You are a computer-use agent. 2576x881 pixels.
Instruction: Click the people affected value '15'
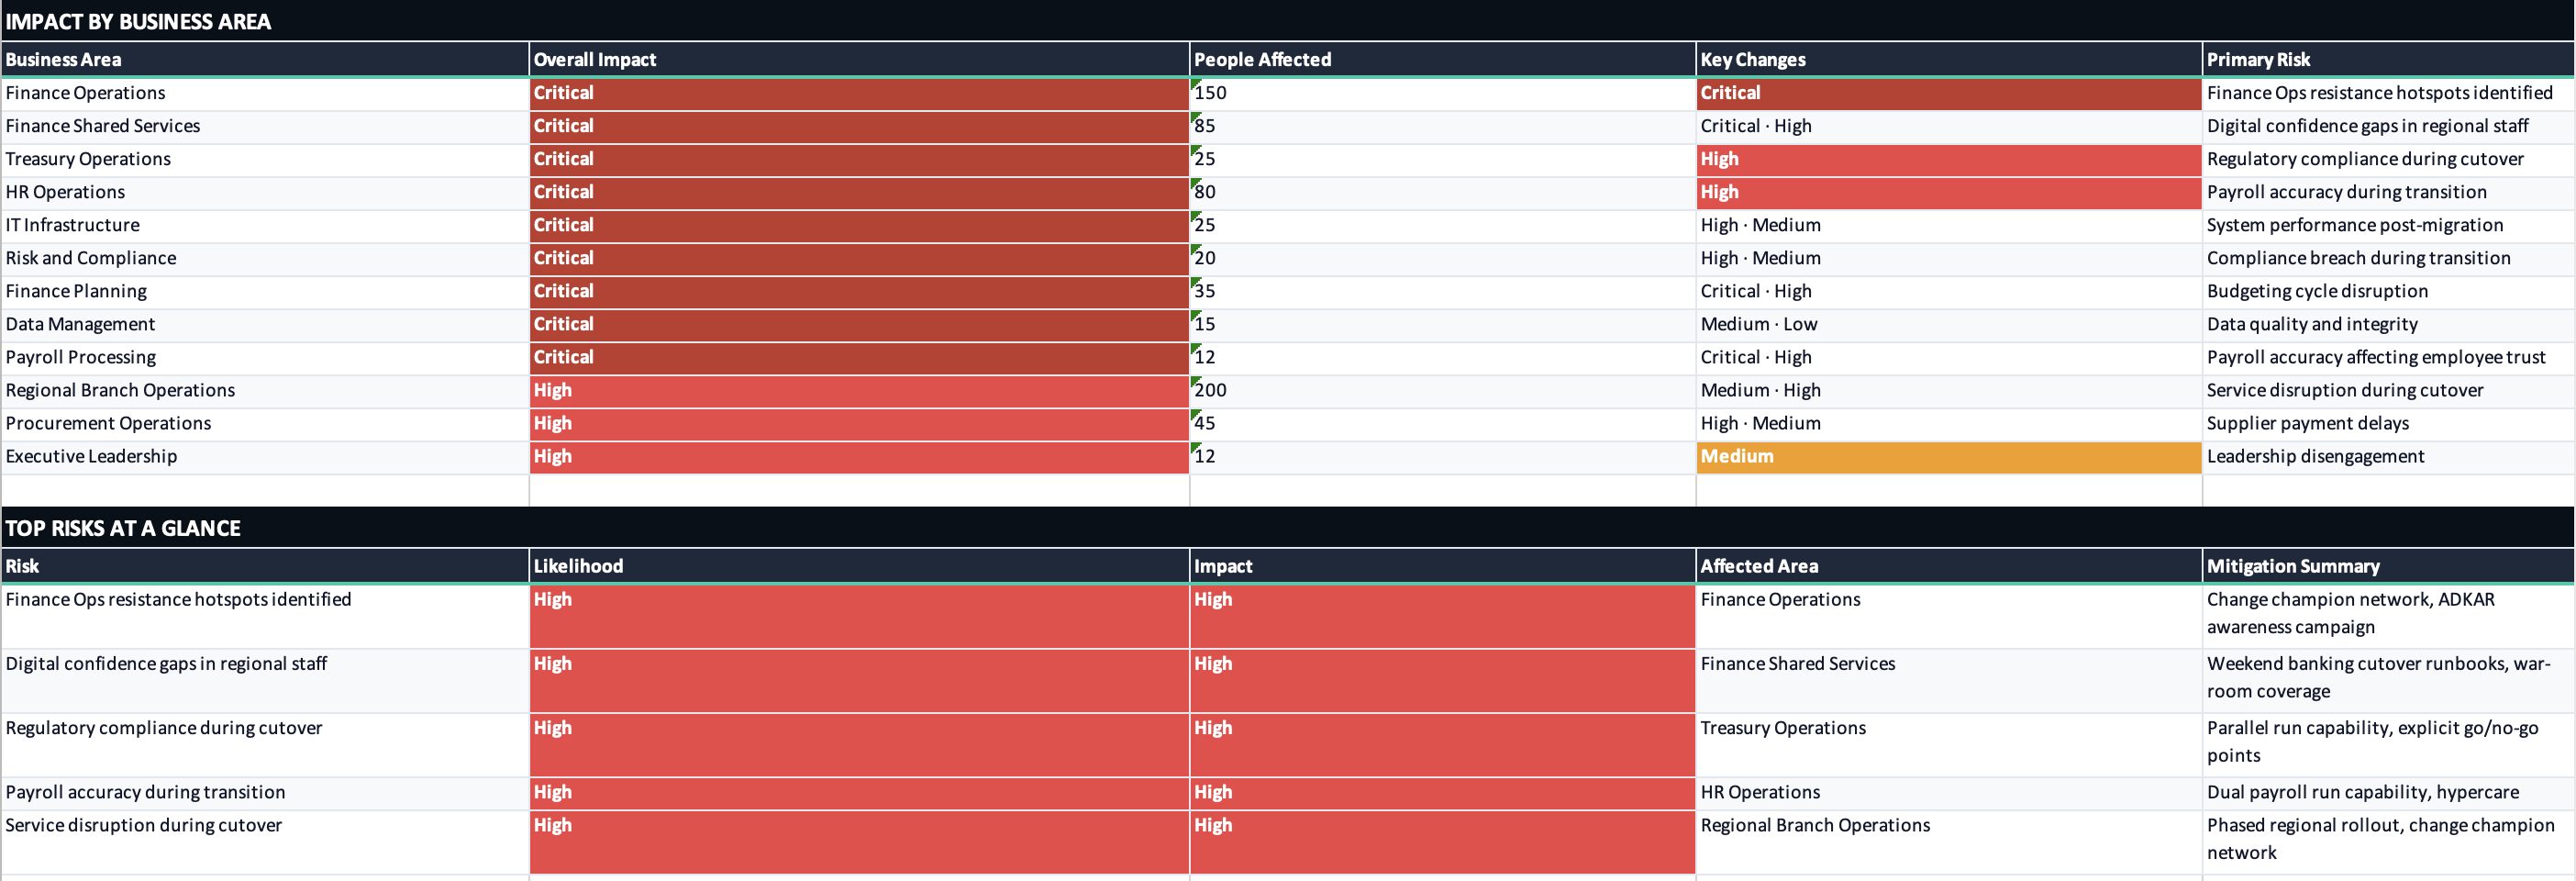[x=1442, y=324]
